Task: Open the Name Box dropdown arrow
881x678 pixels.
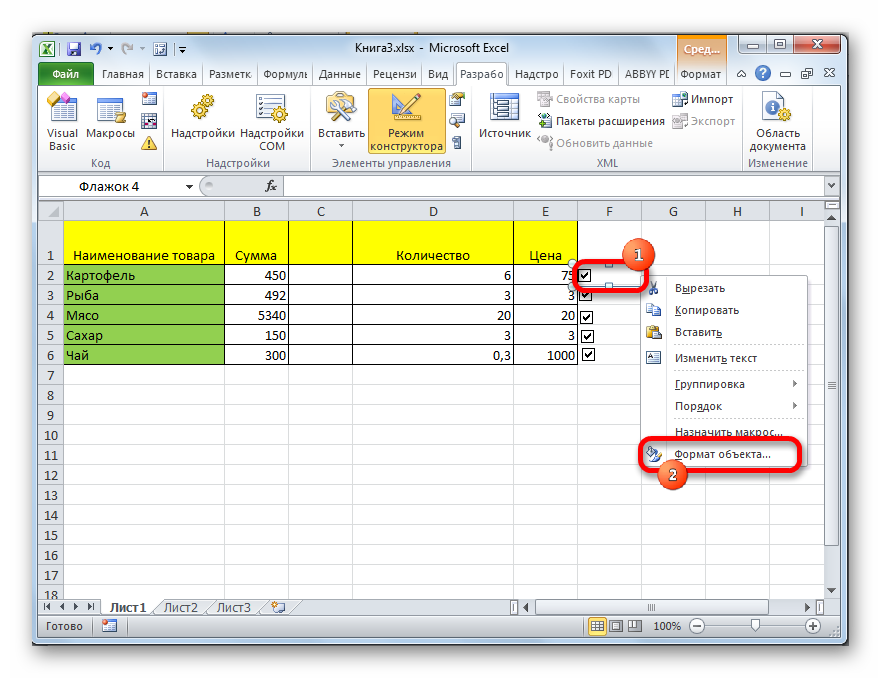Action: click(x=190, y=187)
